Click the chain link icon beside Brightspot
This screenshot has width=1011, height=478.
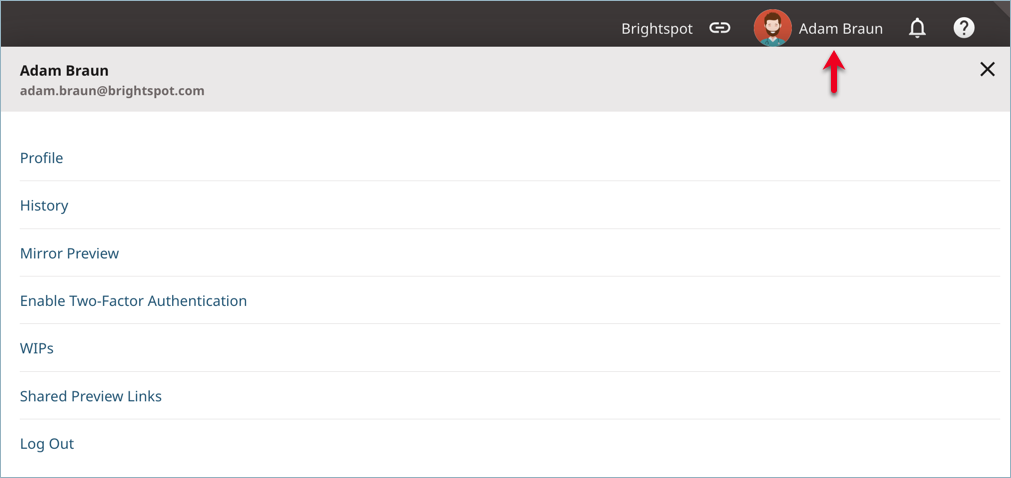click(720, 28)
